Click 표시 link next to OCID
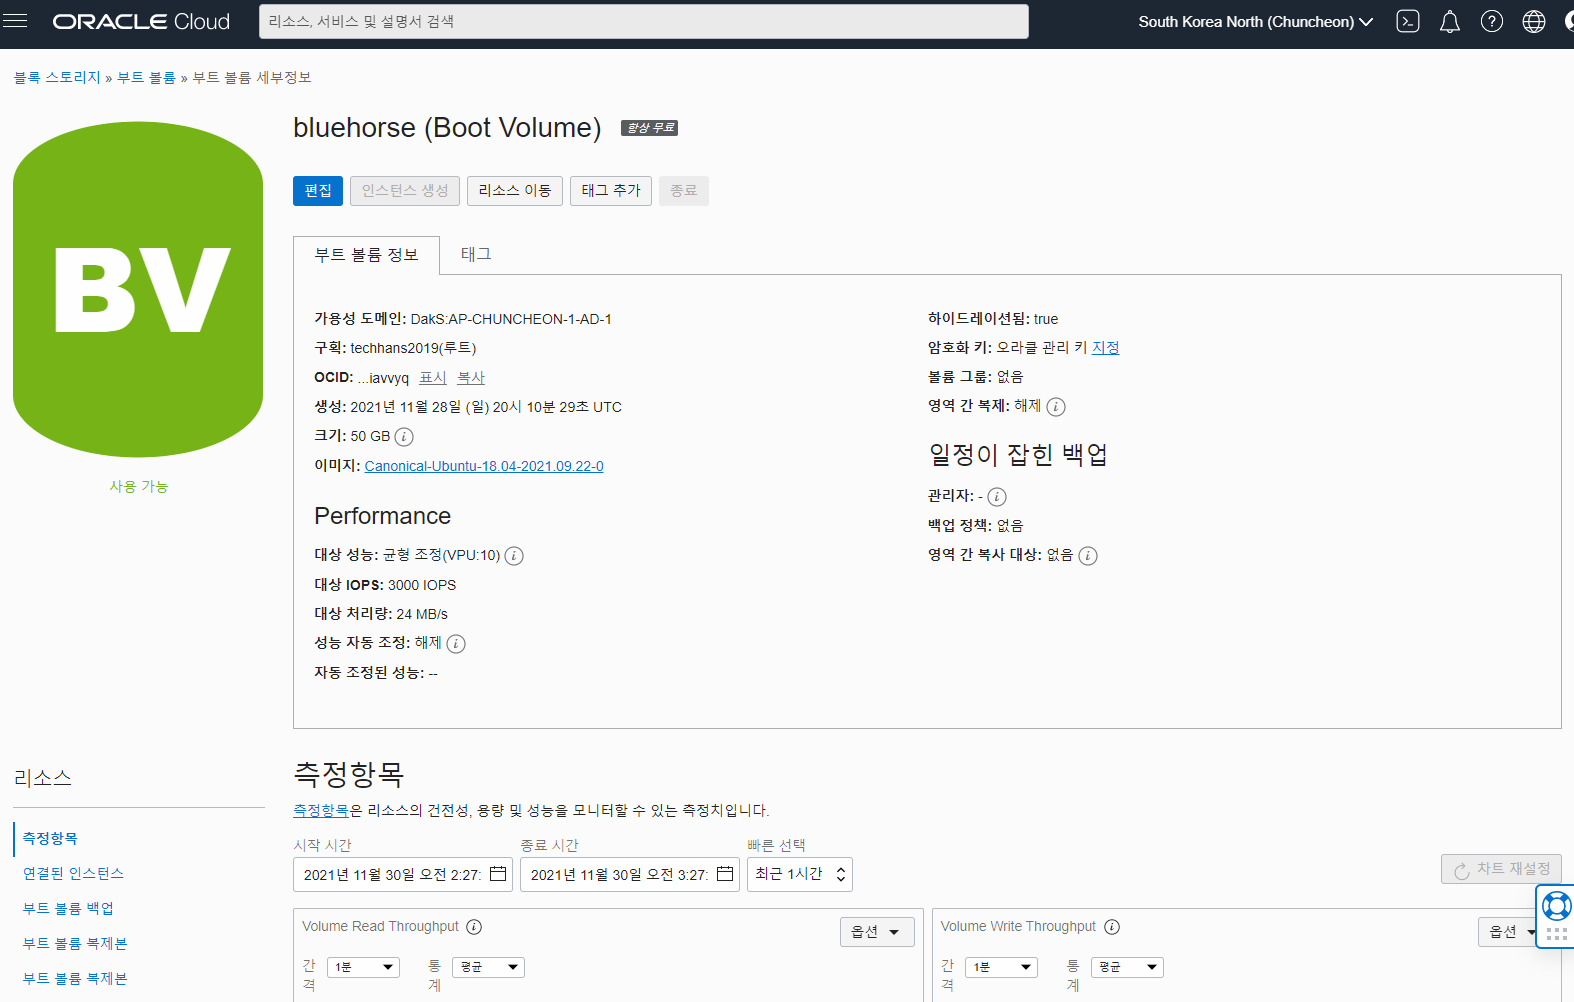The width and height of the screenshot is (1574, 1002). (433, 378)
